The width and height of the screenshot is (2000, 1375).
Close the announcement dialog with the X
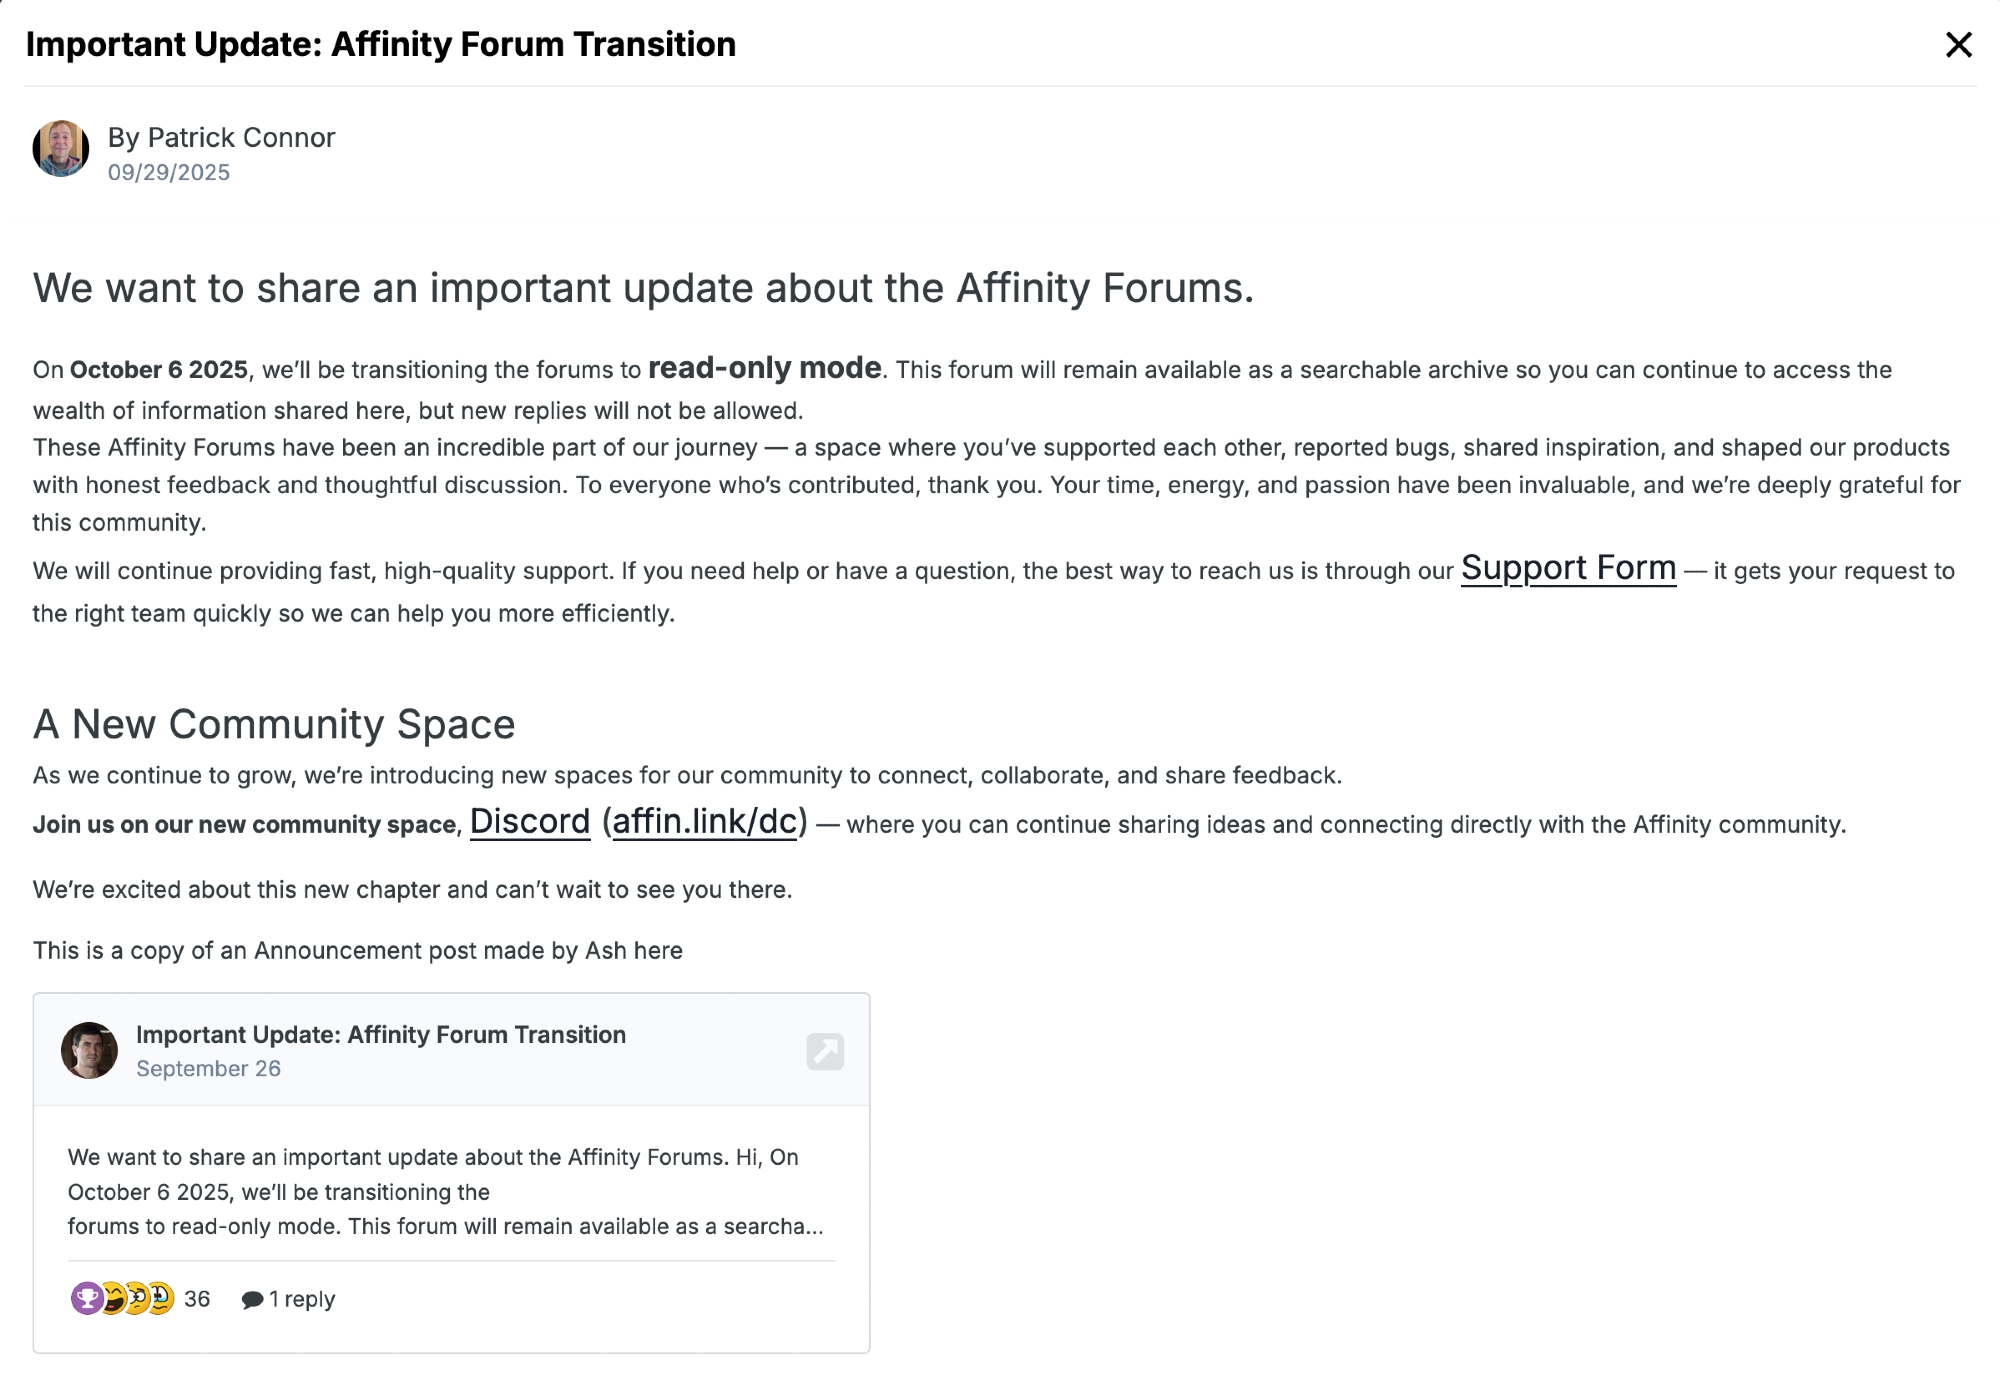click(x=1958, y=45)
